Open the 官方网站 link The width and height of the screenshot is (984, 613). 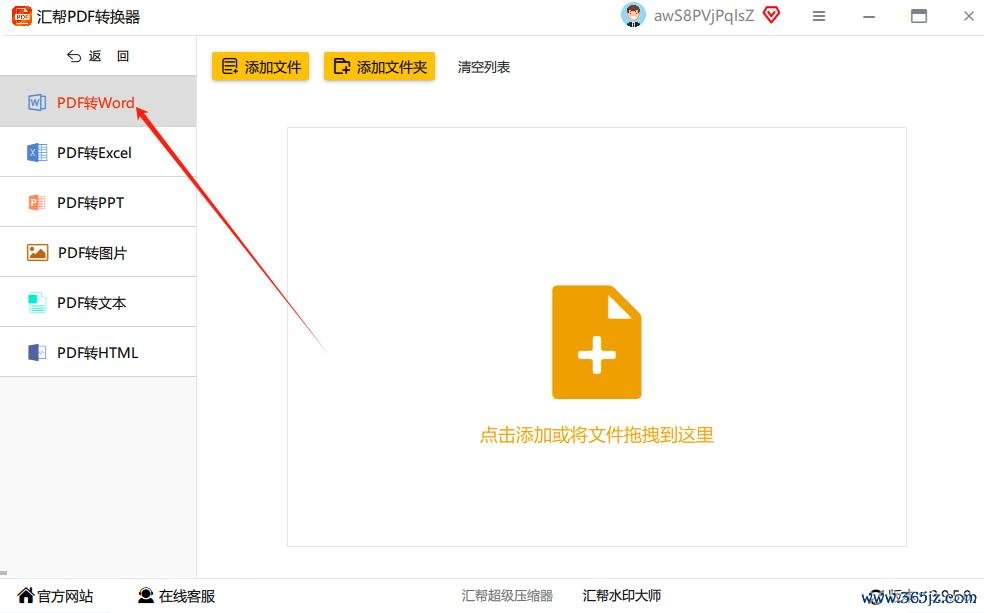coord(55,595)
